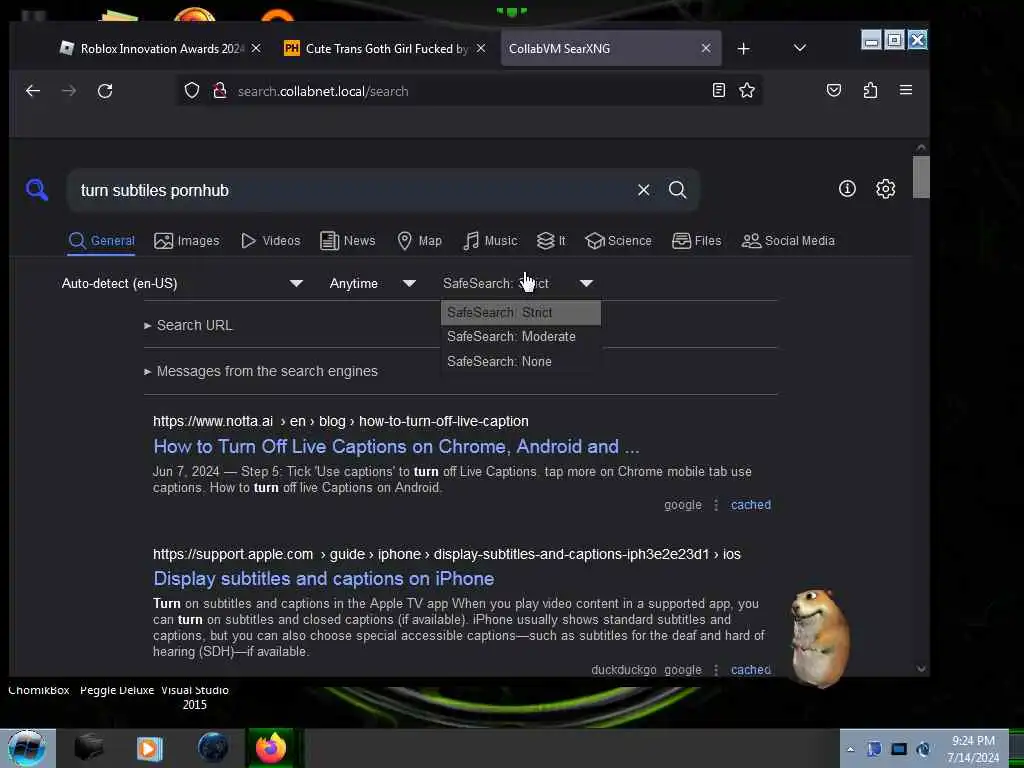Select the Images search category
Viewport: 1024px width, 768px height.
(187, 240)
